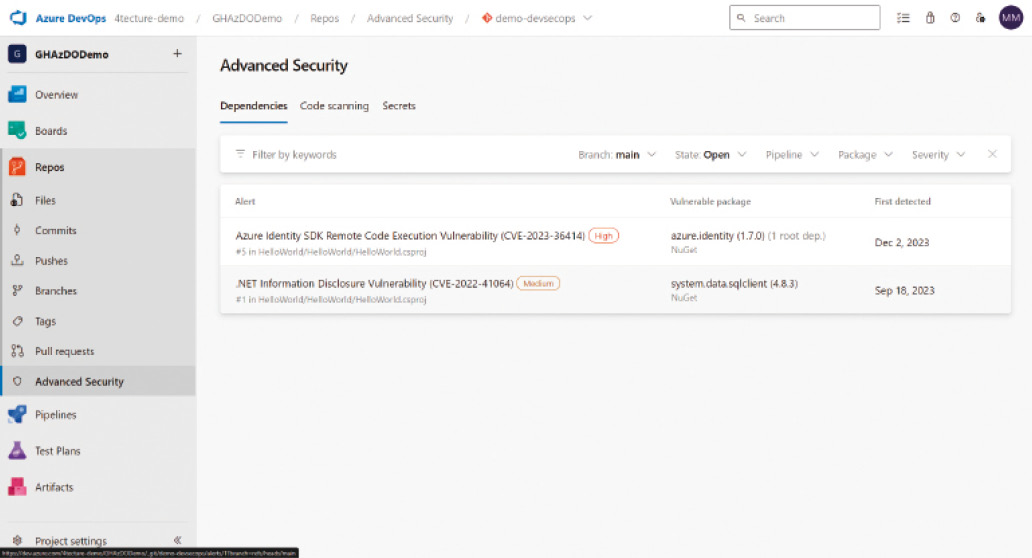Open the Branch: main dropdown
The image size is (1032, 558).
pos(617,155)
